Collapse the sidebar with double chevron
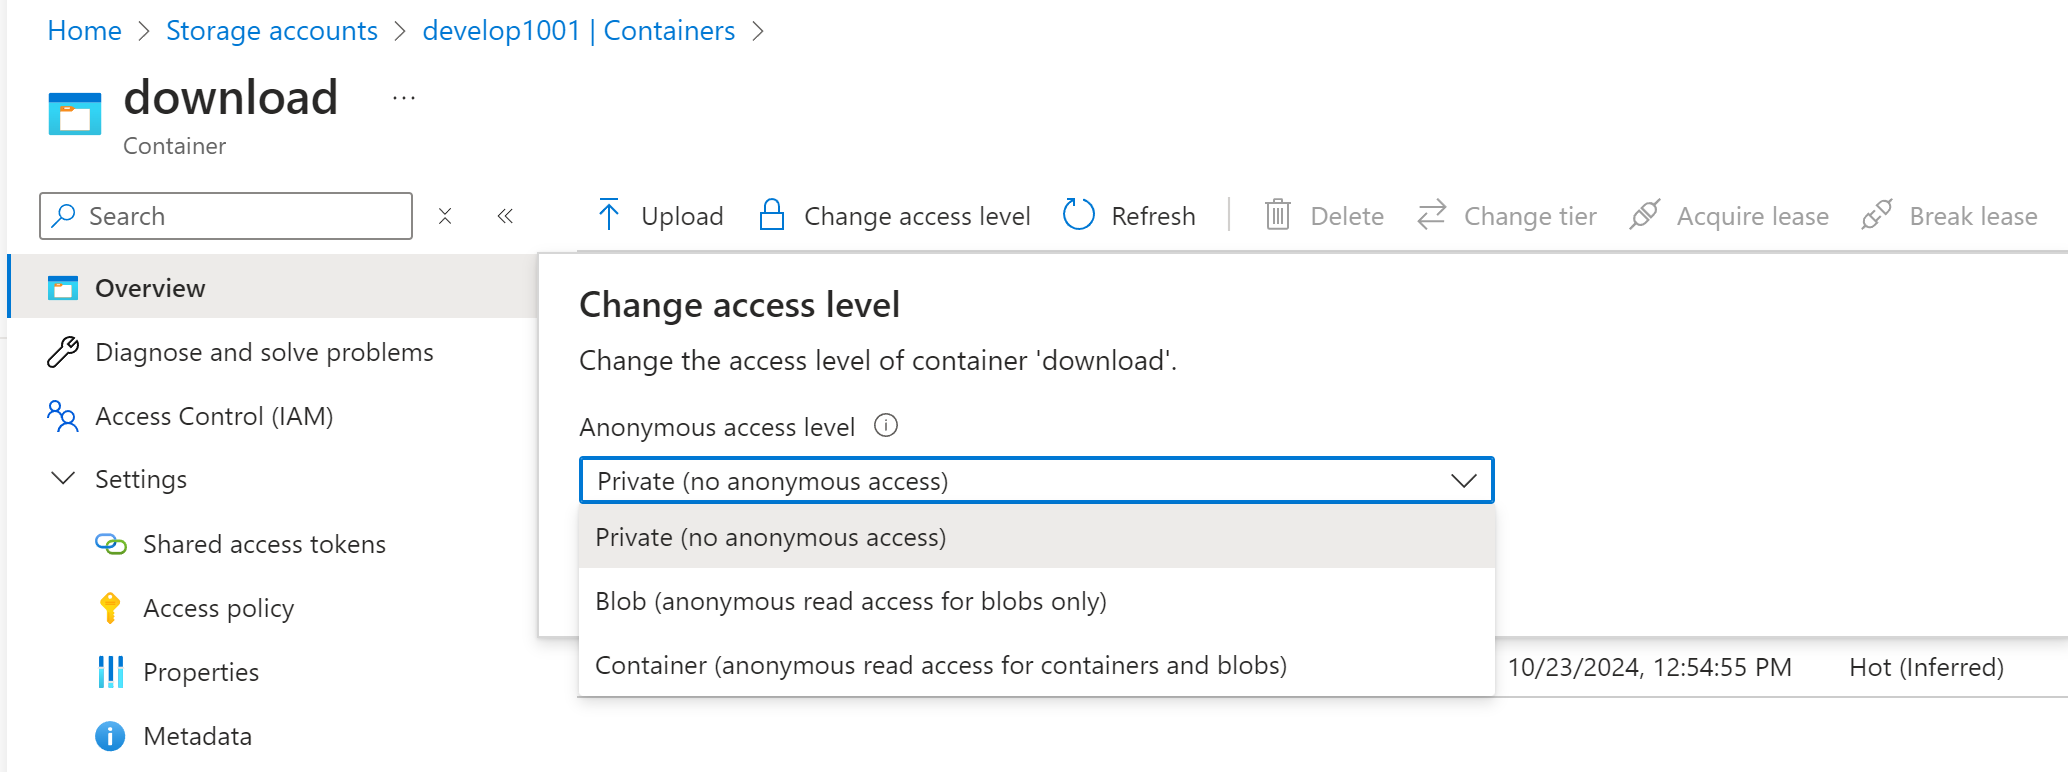Viewport: 2068px width, 772px height. 505,216
